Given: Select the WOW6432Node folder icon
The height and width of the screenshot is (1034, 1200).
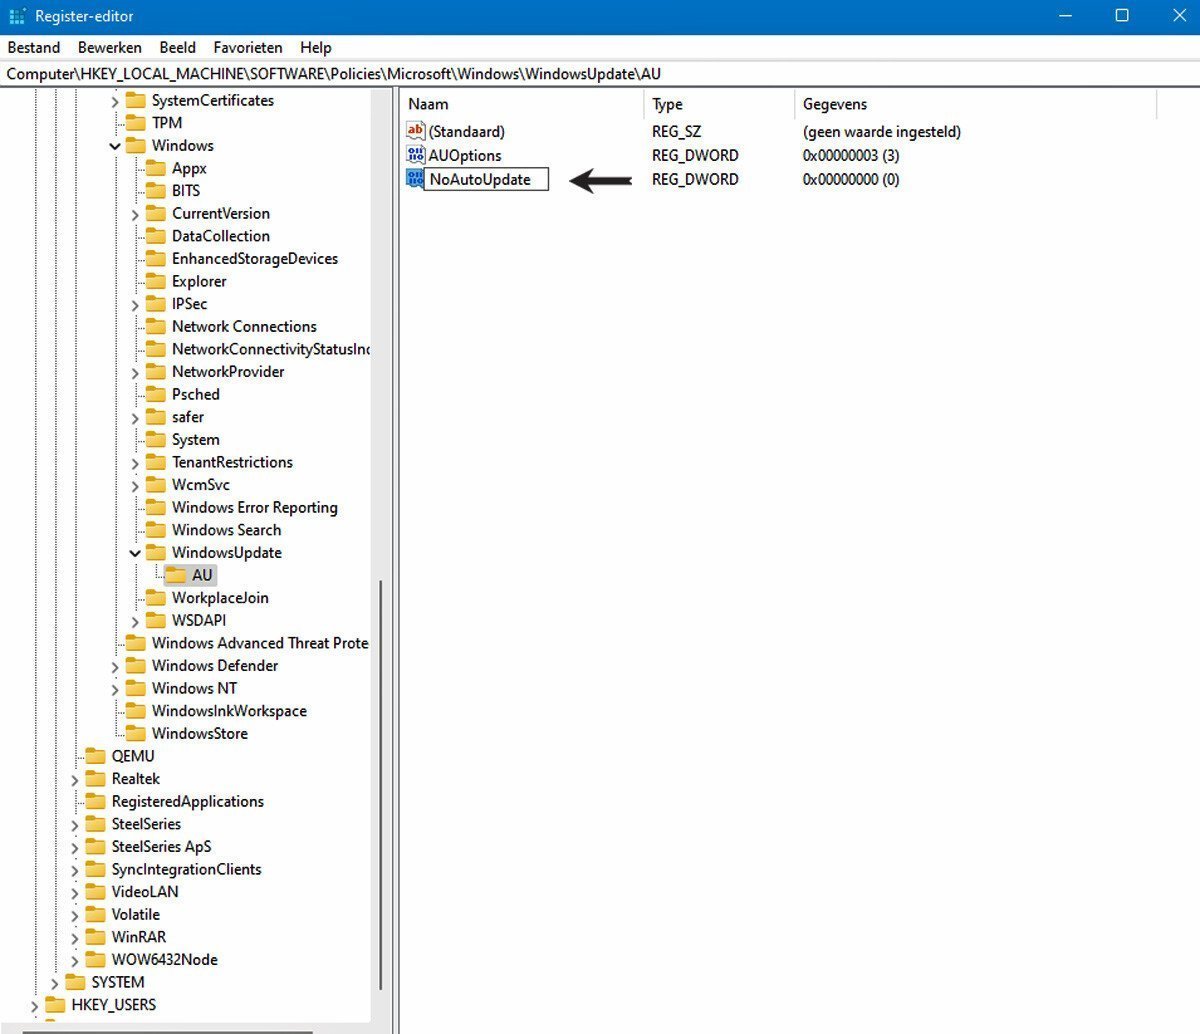Looking at the screenshot, I should [95, 960].
